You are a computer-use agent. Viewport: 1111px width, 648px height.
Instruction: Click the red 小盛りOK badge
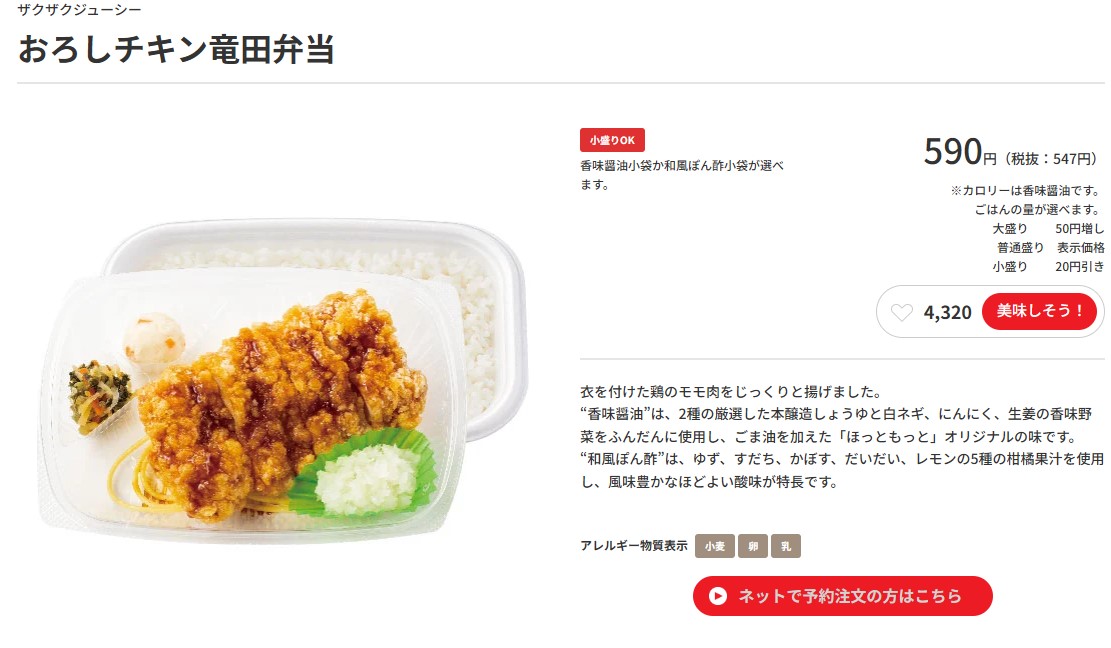tap(612, 140)
